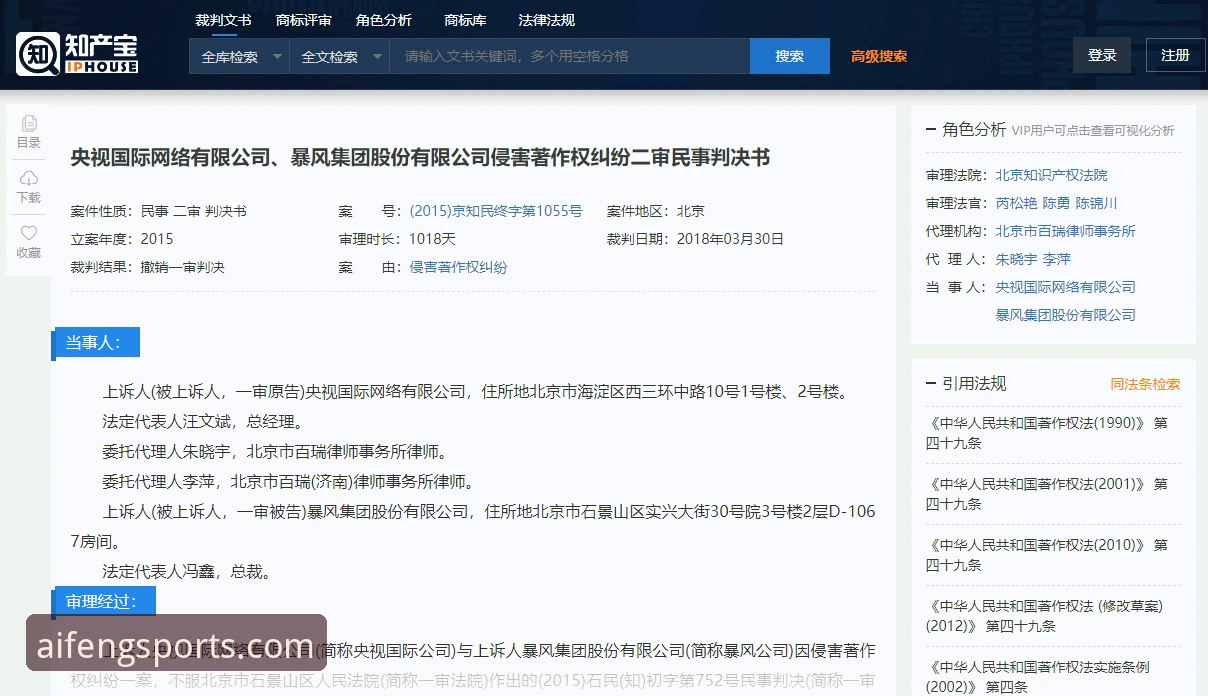Click the 法定代表人汪文斌 line

[202, 421]
